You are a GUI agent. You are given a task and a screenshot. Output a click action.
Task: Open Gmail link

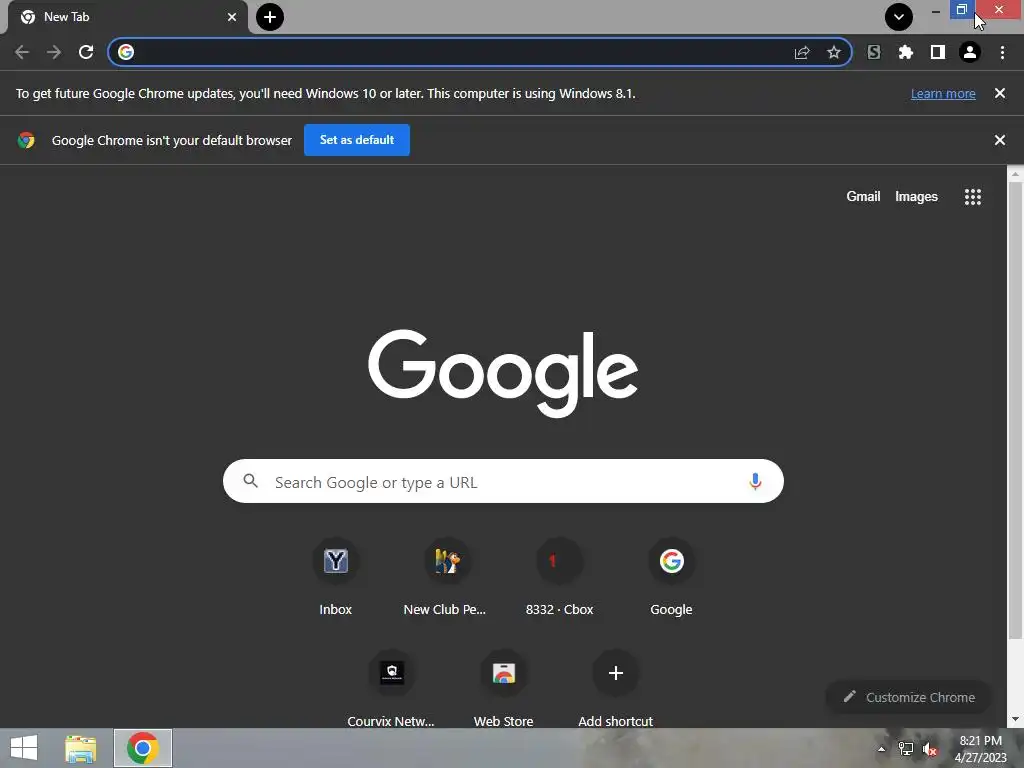pos(863,197)
